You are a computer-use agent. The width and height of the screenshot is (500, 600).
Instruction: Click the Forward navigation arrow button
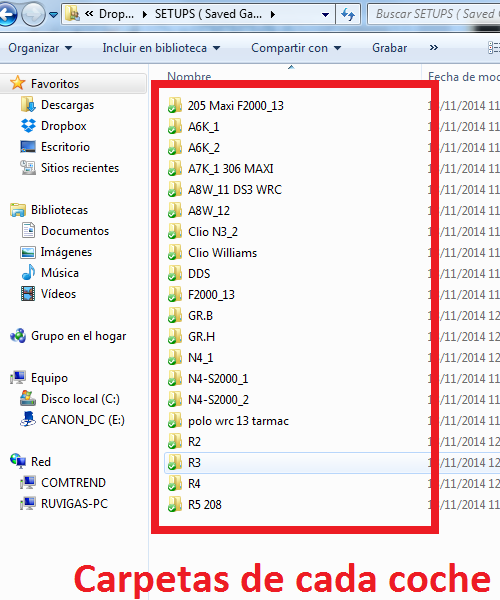(31, 15)
